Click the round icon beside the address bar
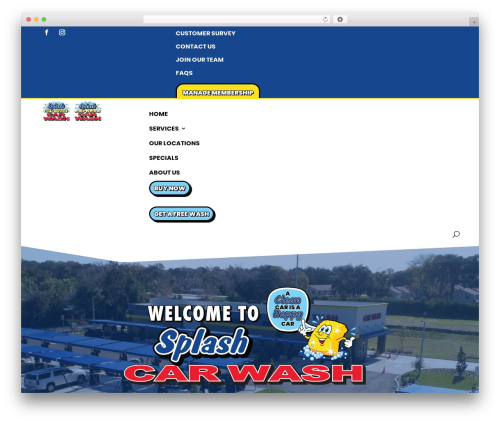 (x=340, y=19)
